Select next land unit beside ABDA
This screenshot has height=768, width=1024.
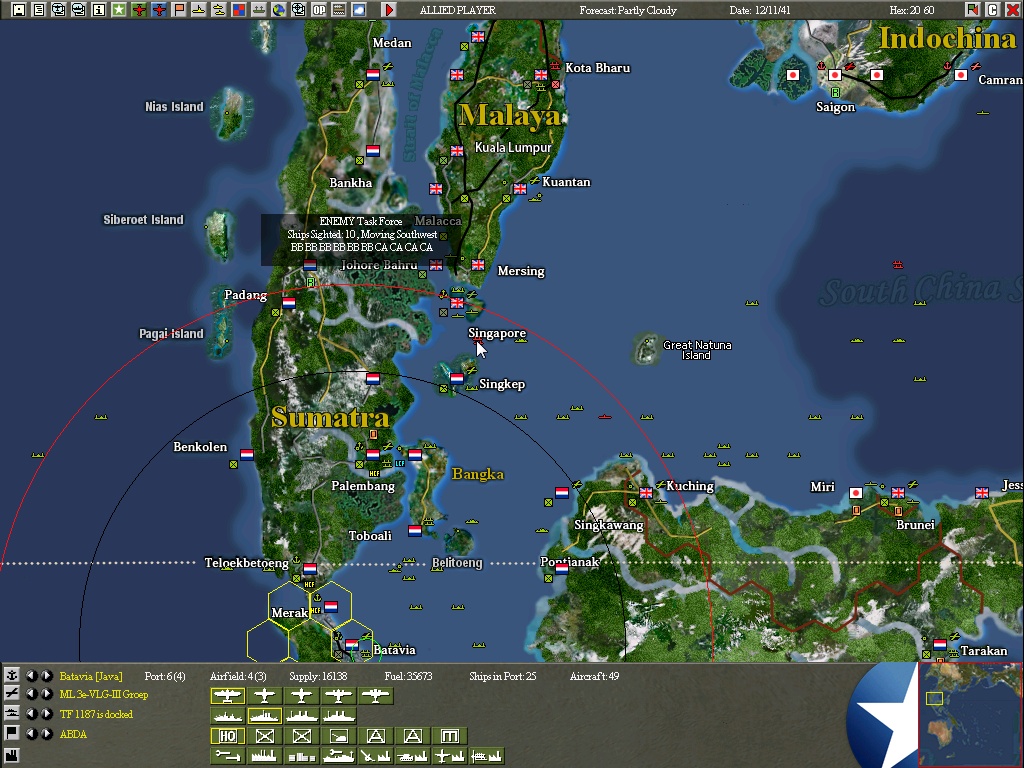[x=46, y=733]
